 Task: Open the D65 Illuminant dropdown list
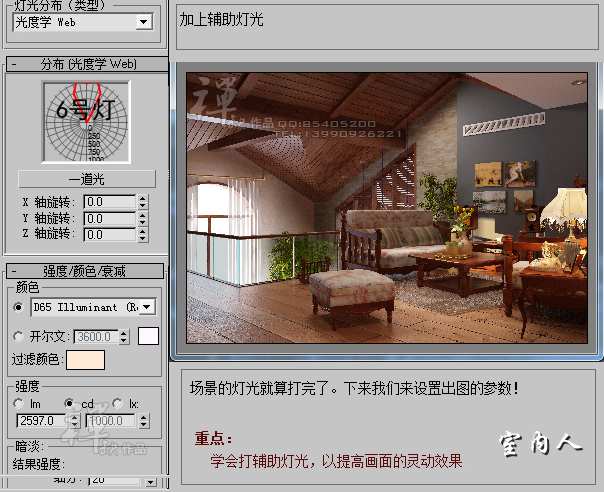pyautogui.click(x=146, y=307)
